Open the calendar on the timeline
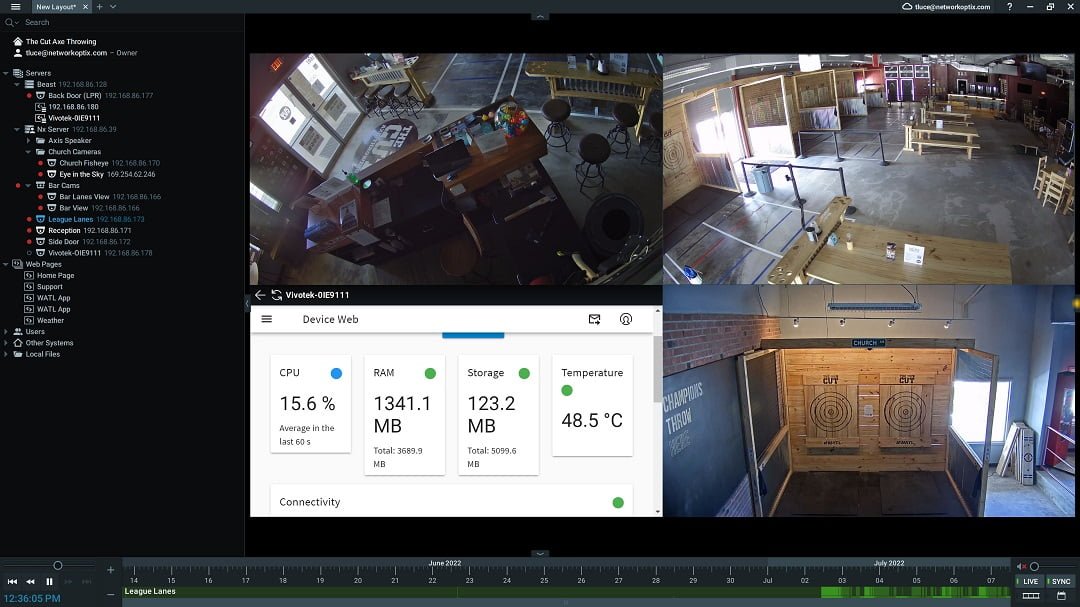This screenshot has height=607, width=1080. coord(1060,596)
